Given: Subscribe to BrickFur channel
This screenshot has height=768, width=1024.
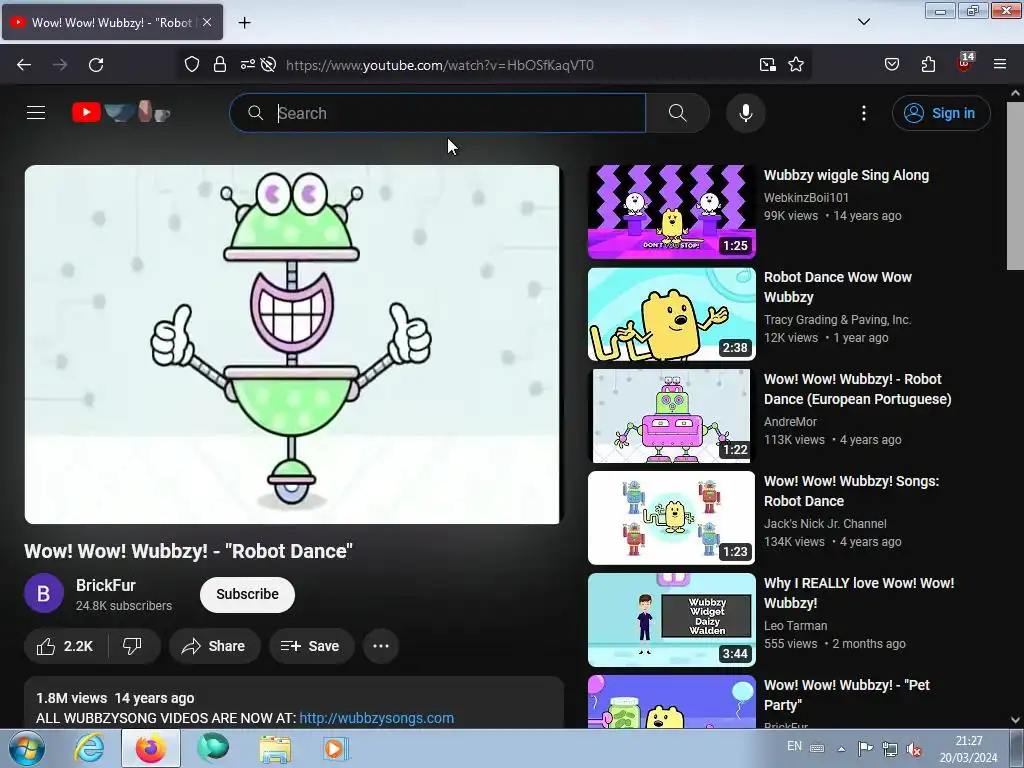Looking at the screenshot, I should coord(248,594).
